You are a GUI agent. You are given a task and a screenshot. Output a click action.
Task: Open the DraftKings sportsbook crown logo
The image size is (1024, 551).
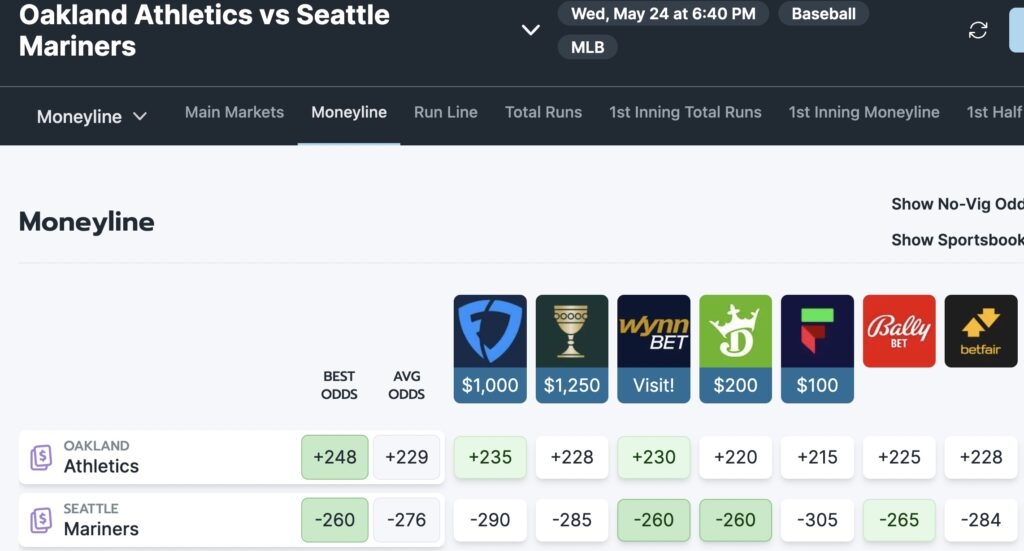coord(735,331)
